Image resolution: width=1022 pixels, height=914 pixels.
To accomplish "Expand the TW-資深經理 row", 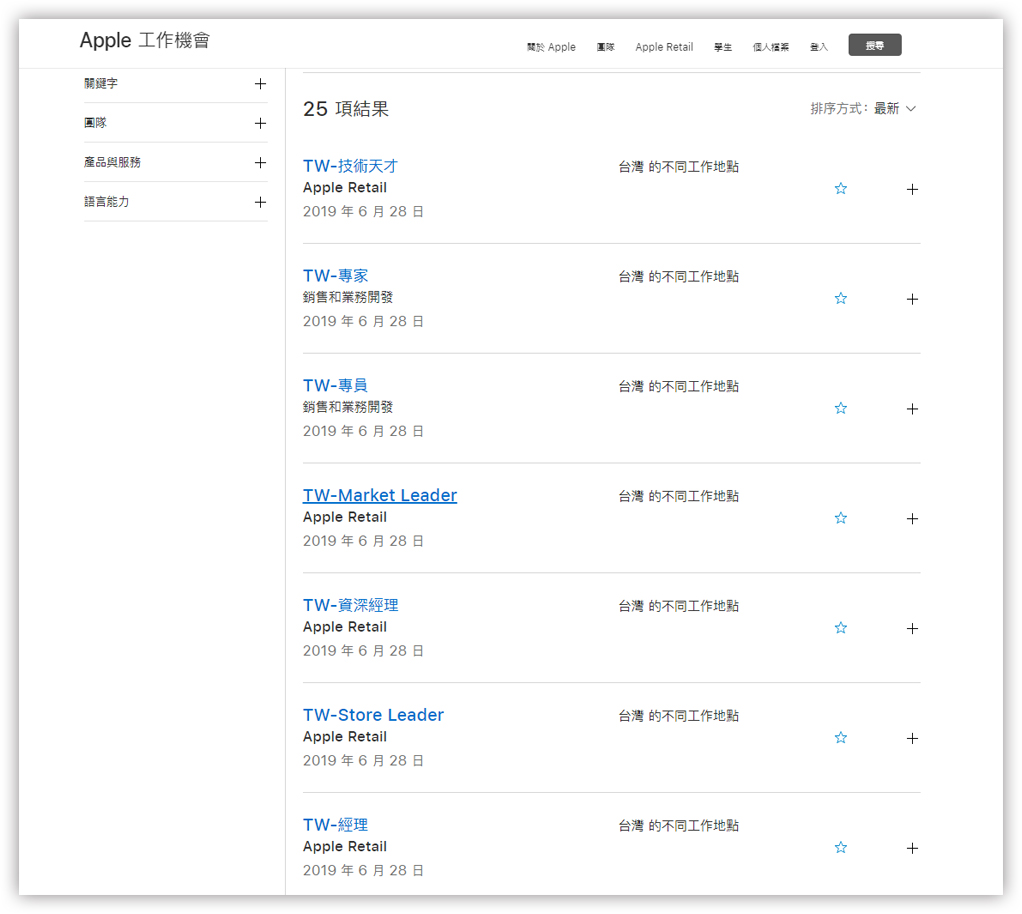I will (x=912, y=628).
